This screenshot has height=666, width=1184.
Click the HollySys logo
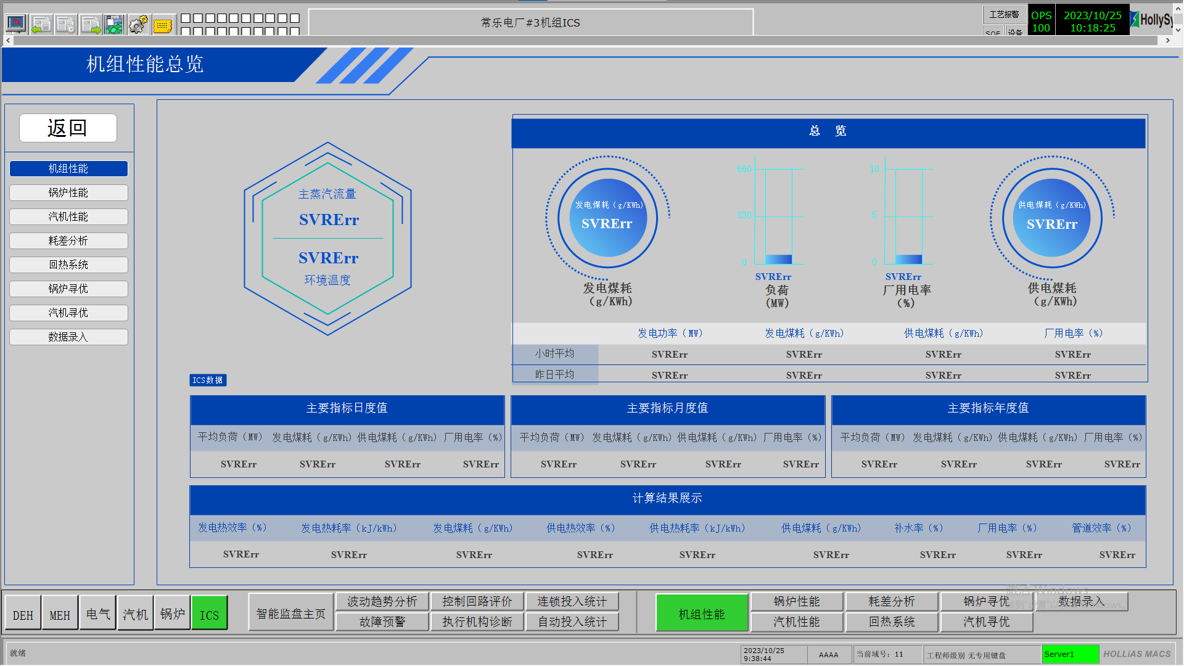click(1155, 19)
